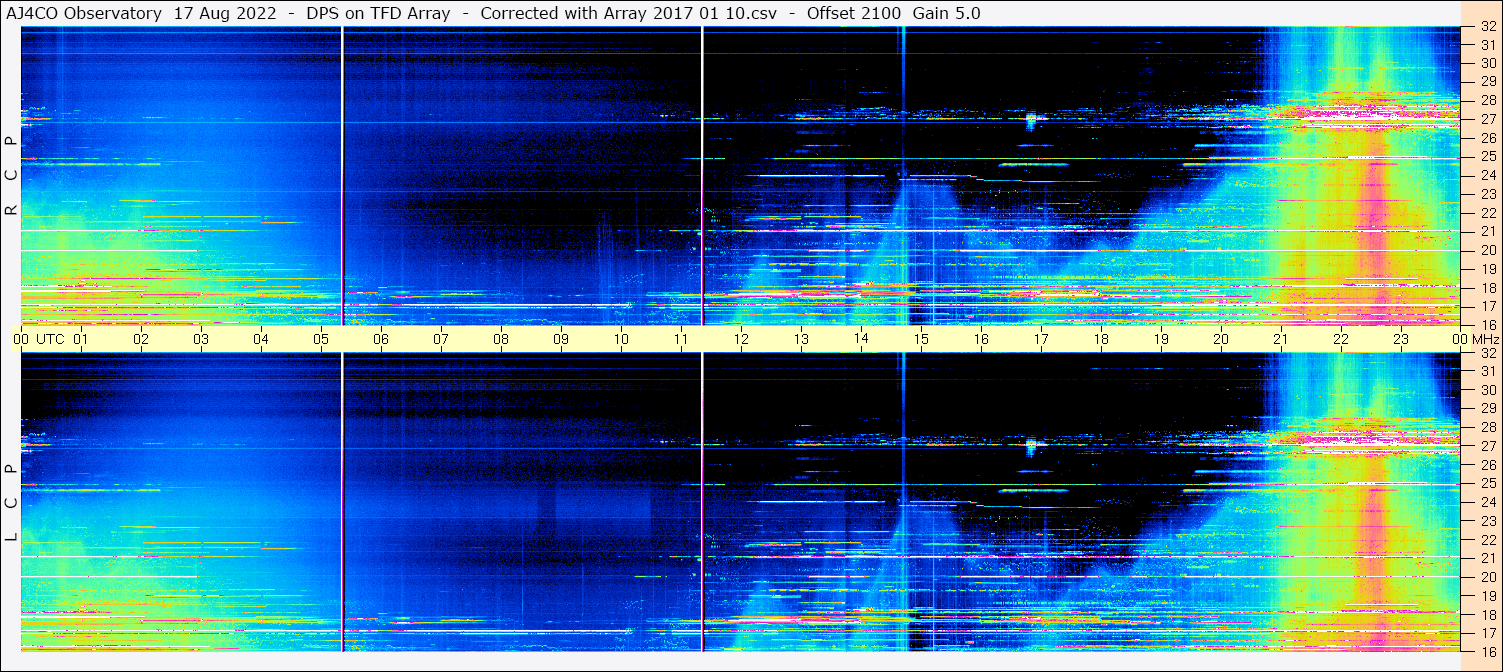This screenshot has height=672, width=1503.
Task: Click the 19 MHz tick of LCP panel
Action: (1488, 596)
